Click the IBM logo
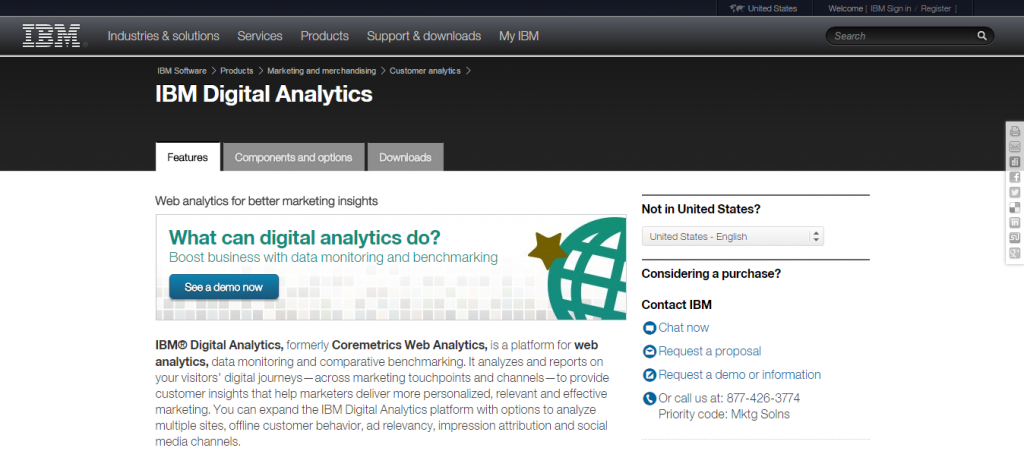Image resolution: width=1024 pixels, height=451 pixels. click(x=52, y=36)
